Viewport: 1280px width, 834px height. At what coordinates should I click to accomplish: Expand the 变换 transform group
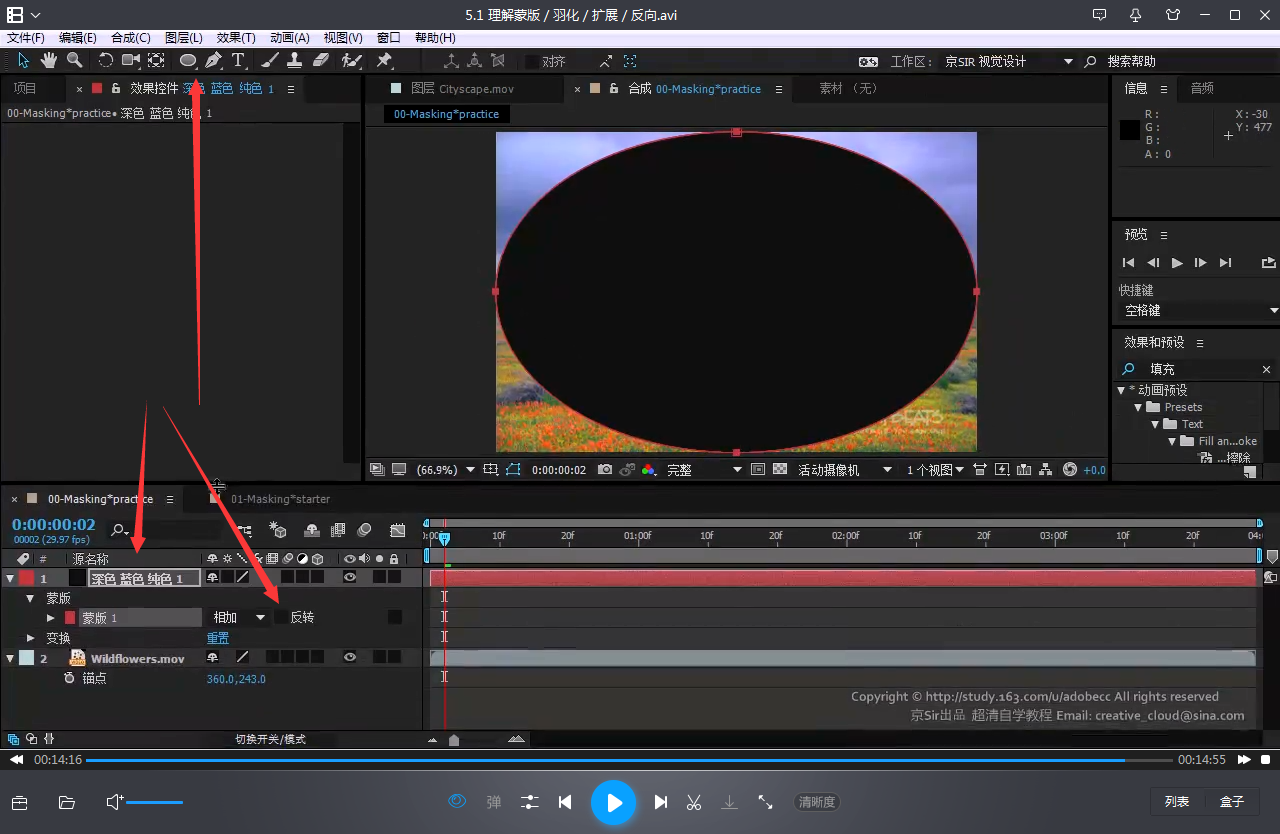(31, 638)
